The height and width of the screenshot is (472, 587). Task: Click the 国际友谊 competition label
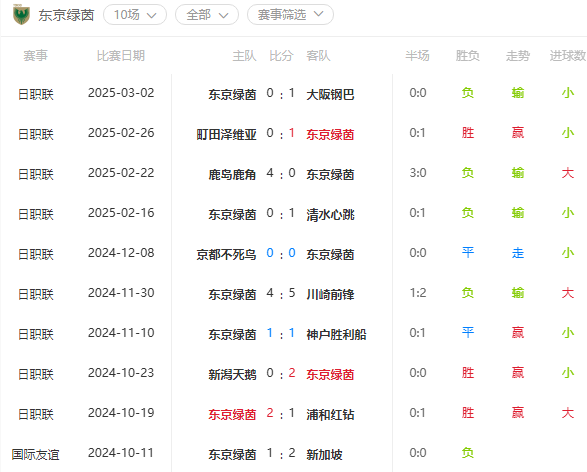tap(36, 455)
